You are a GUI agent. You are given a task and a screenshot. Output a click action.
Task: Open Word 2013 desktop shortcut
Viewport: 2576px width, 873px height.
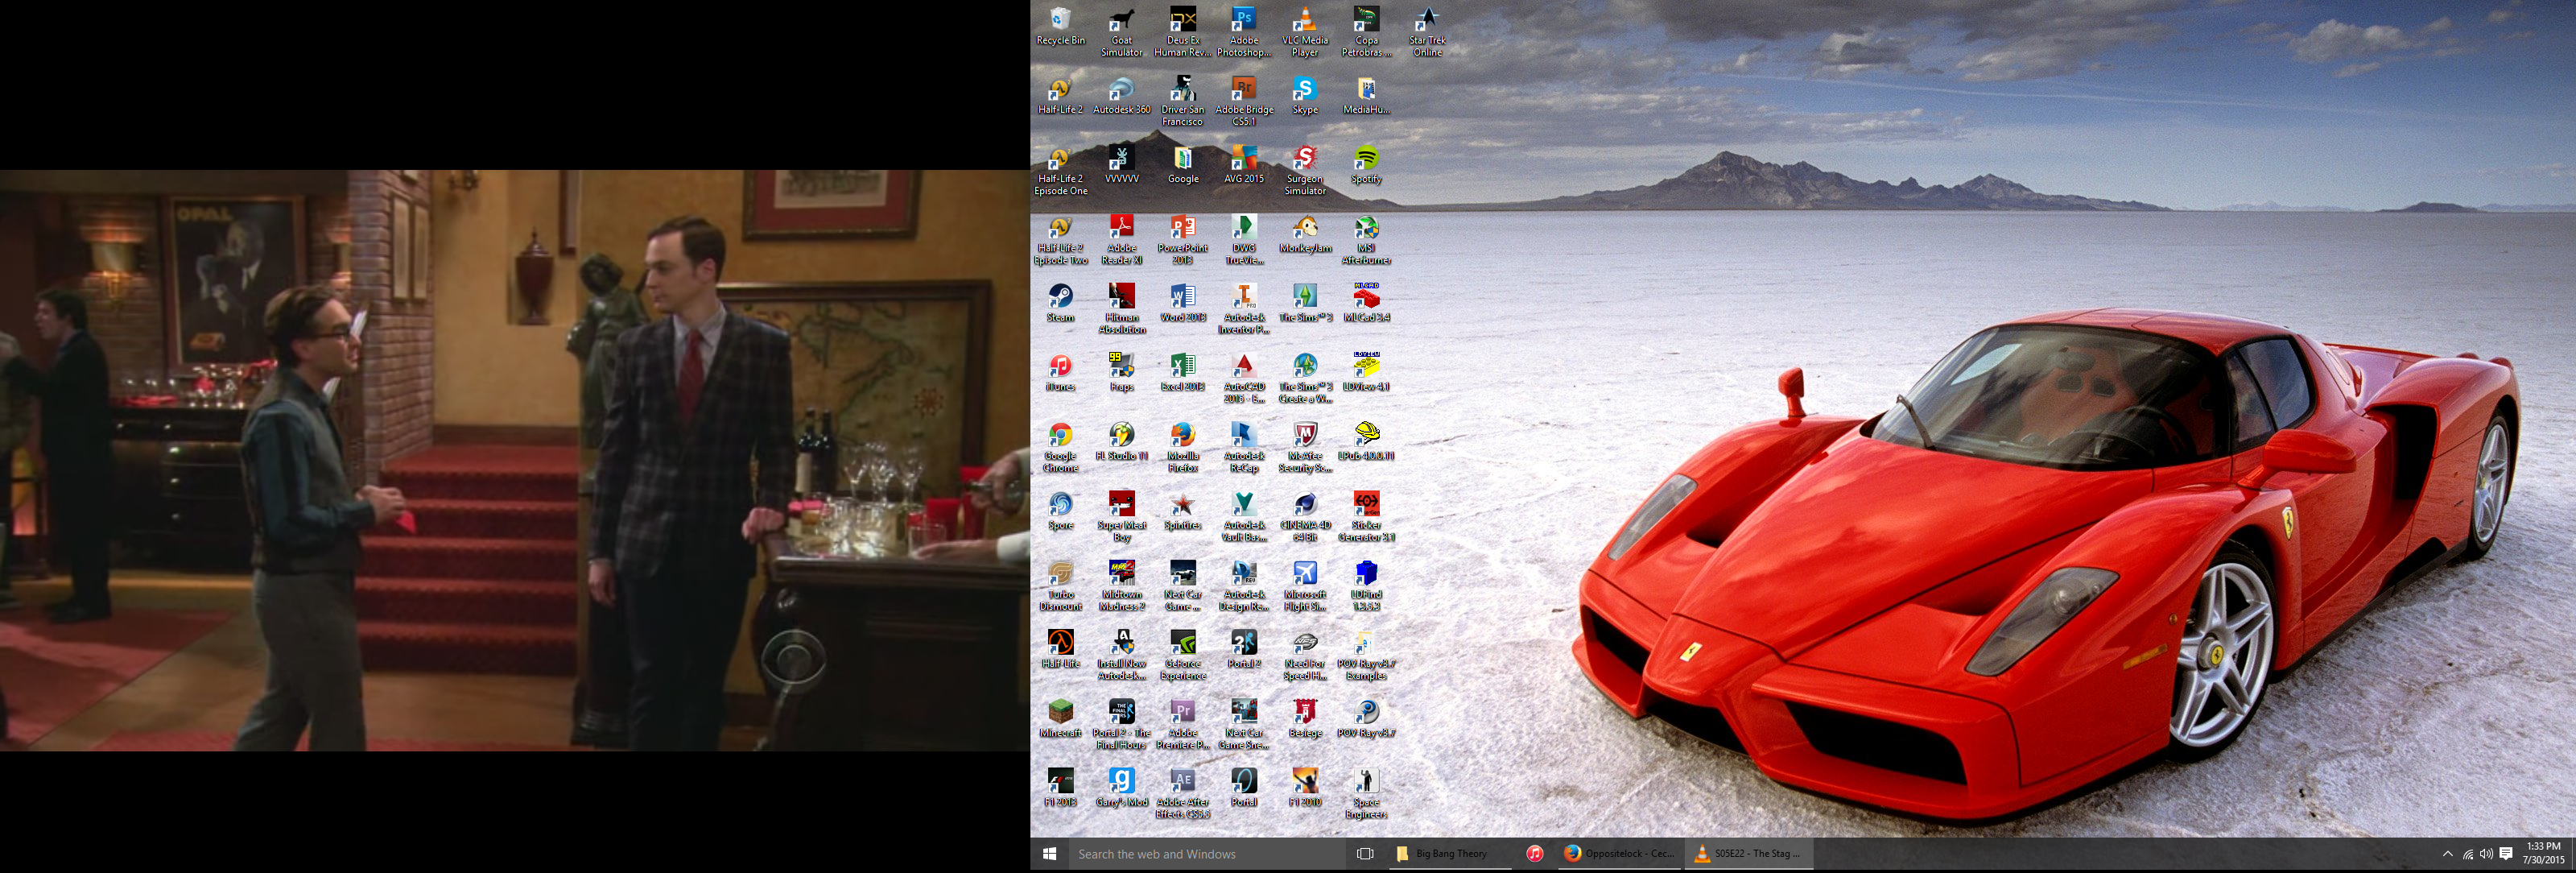tap(1182, 303)
